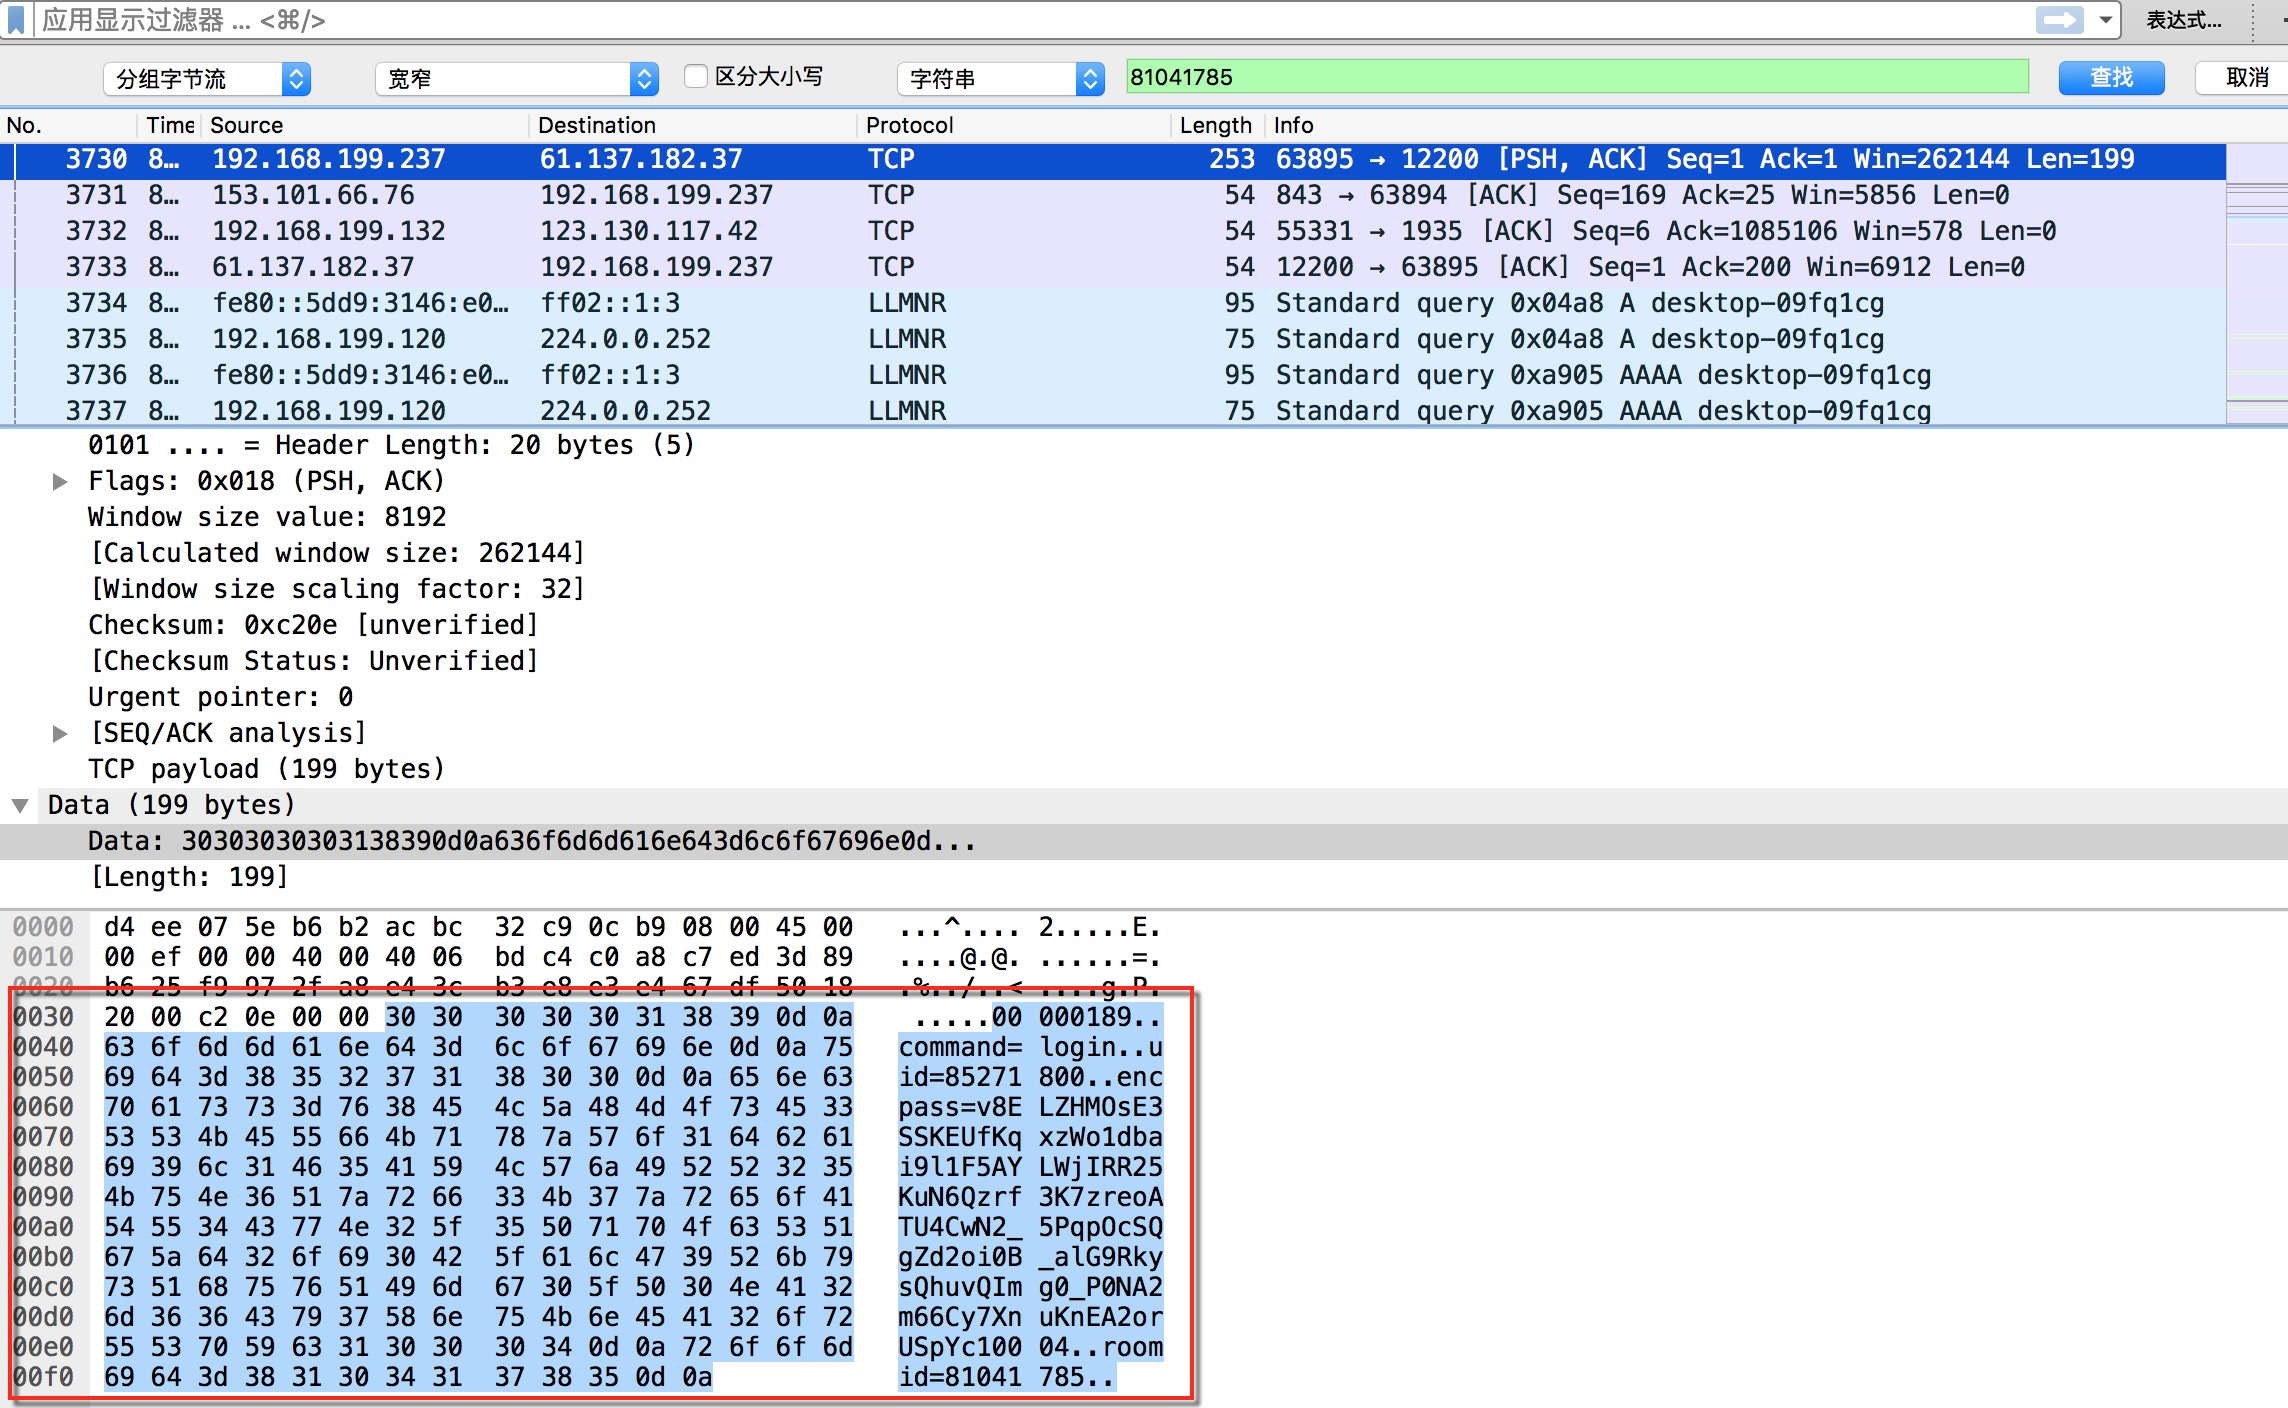Select the Checksum: 0xc20e line
This screenshot has width=2288, height=1408.
coord(314,625)
